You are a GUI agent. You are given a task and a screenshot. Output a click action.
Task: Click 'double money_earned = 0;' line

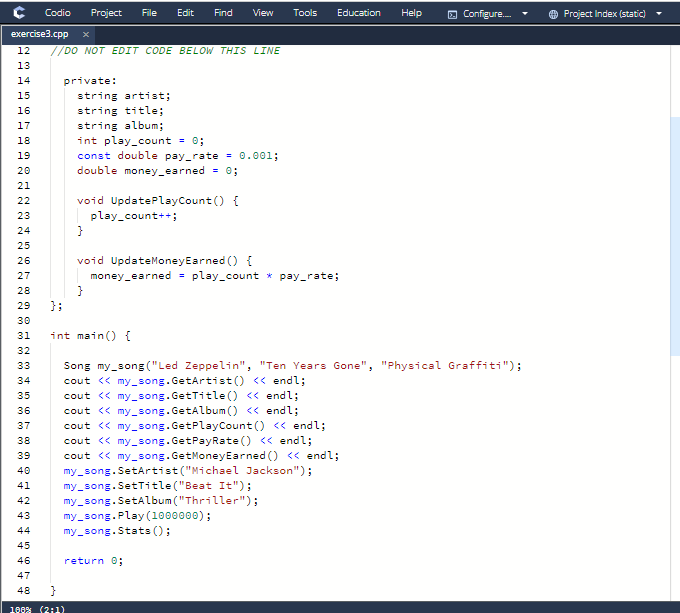(x=157, y=171)
